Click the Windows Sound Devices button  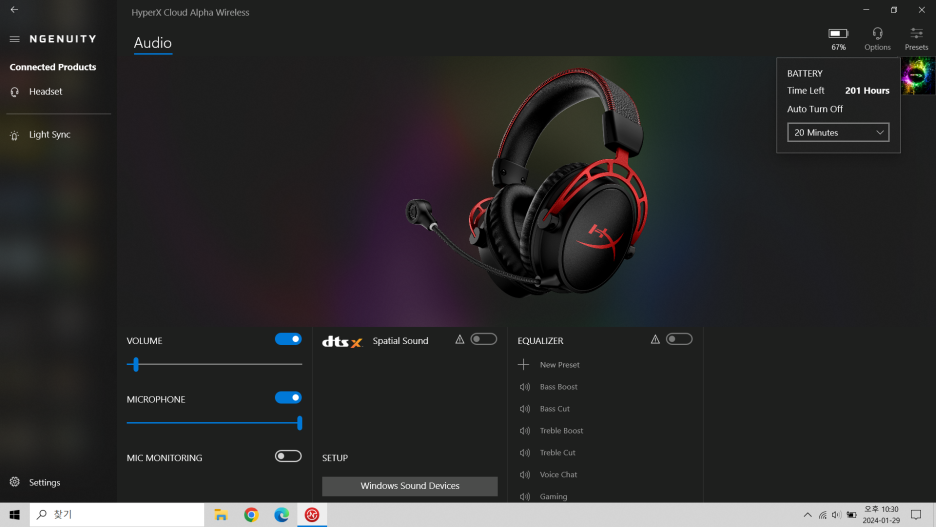[x=410, y=486]
